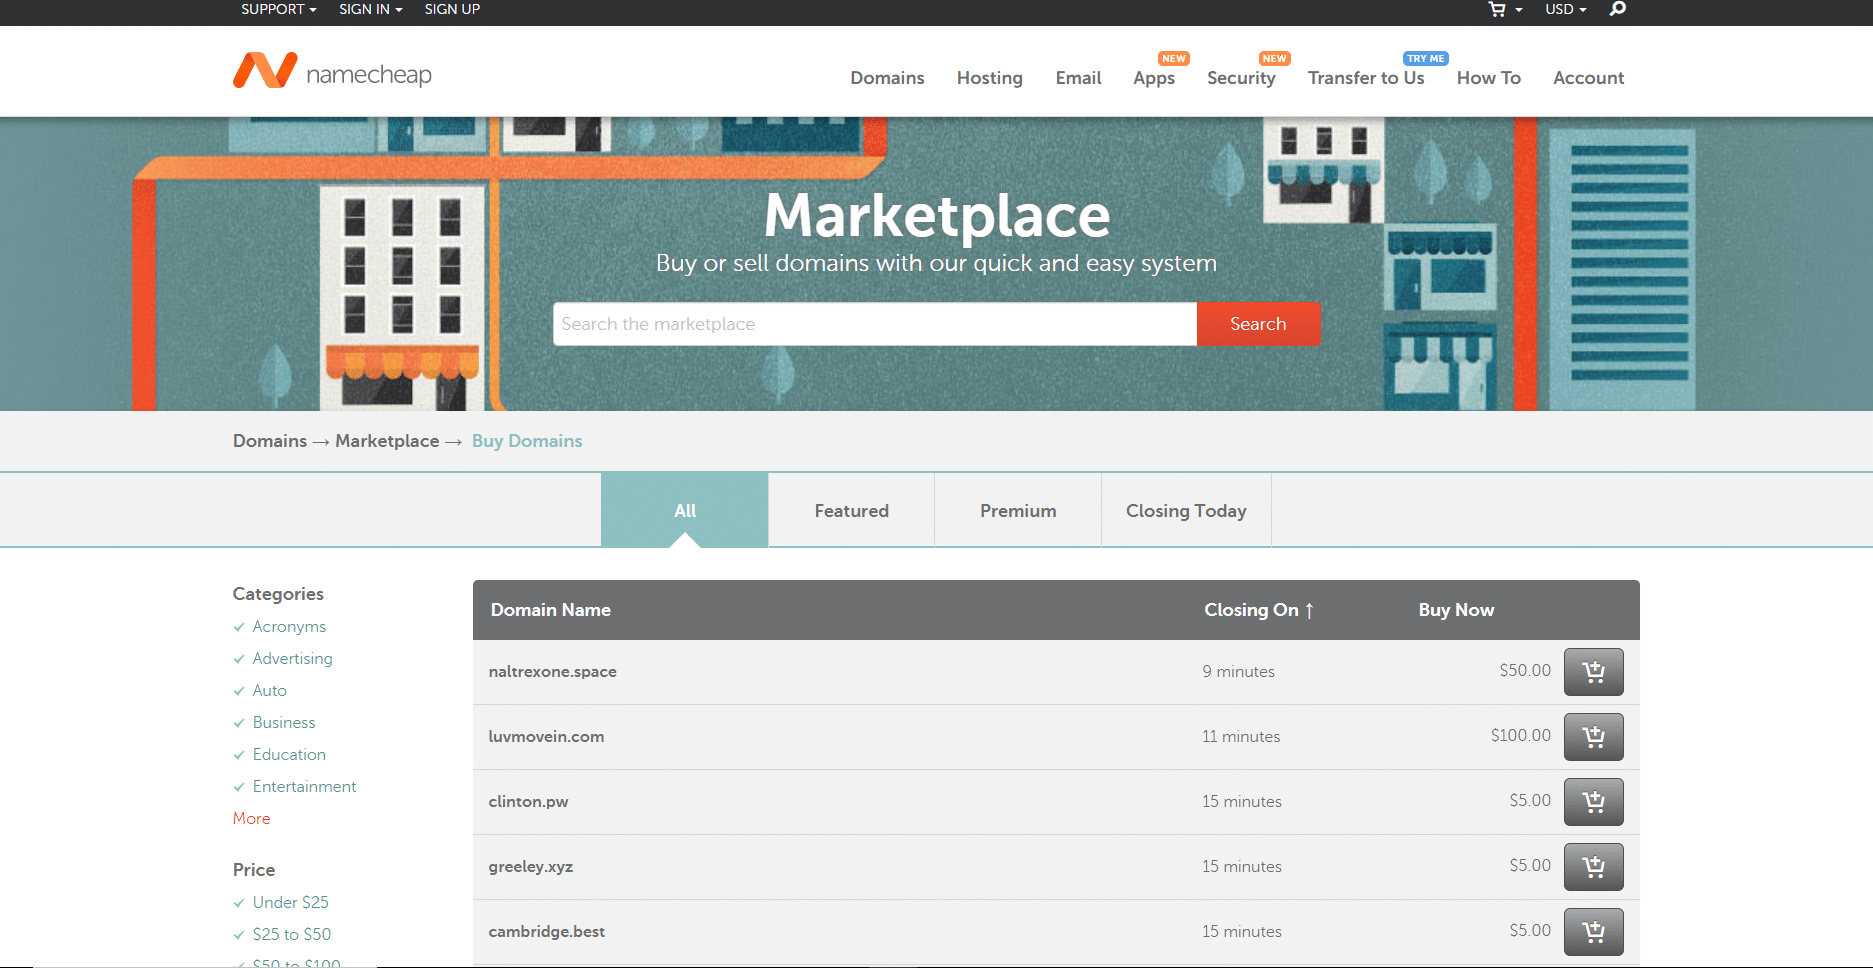This screenshot has width=1873, height=968.
Task: Switch to the Premium tab
Action: tap(1018, 510)
